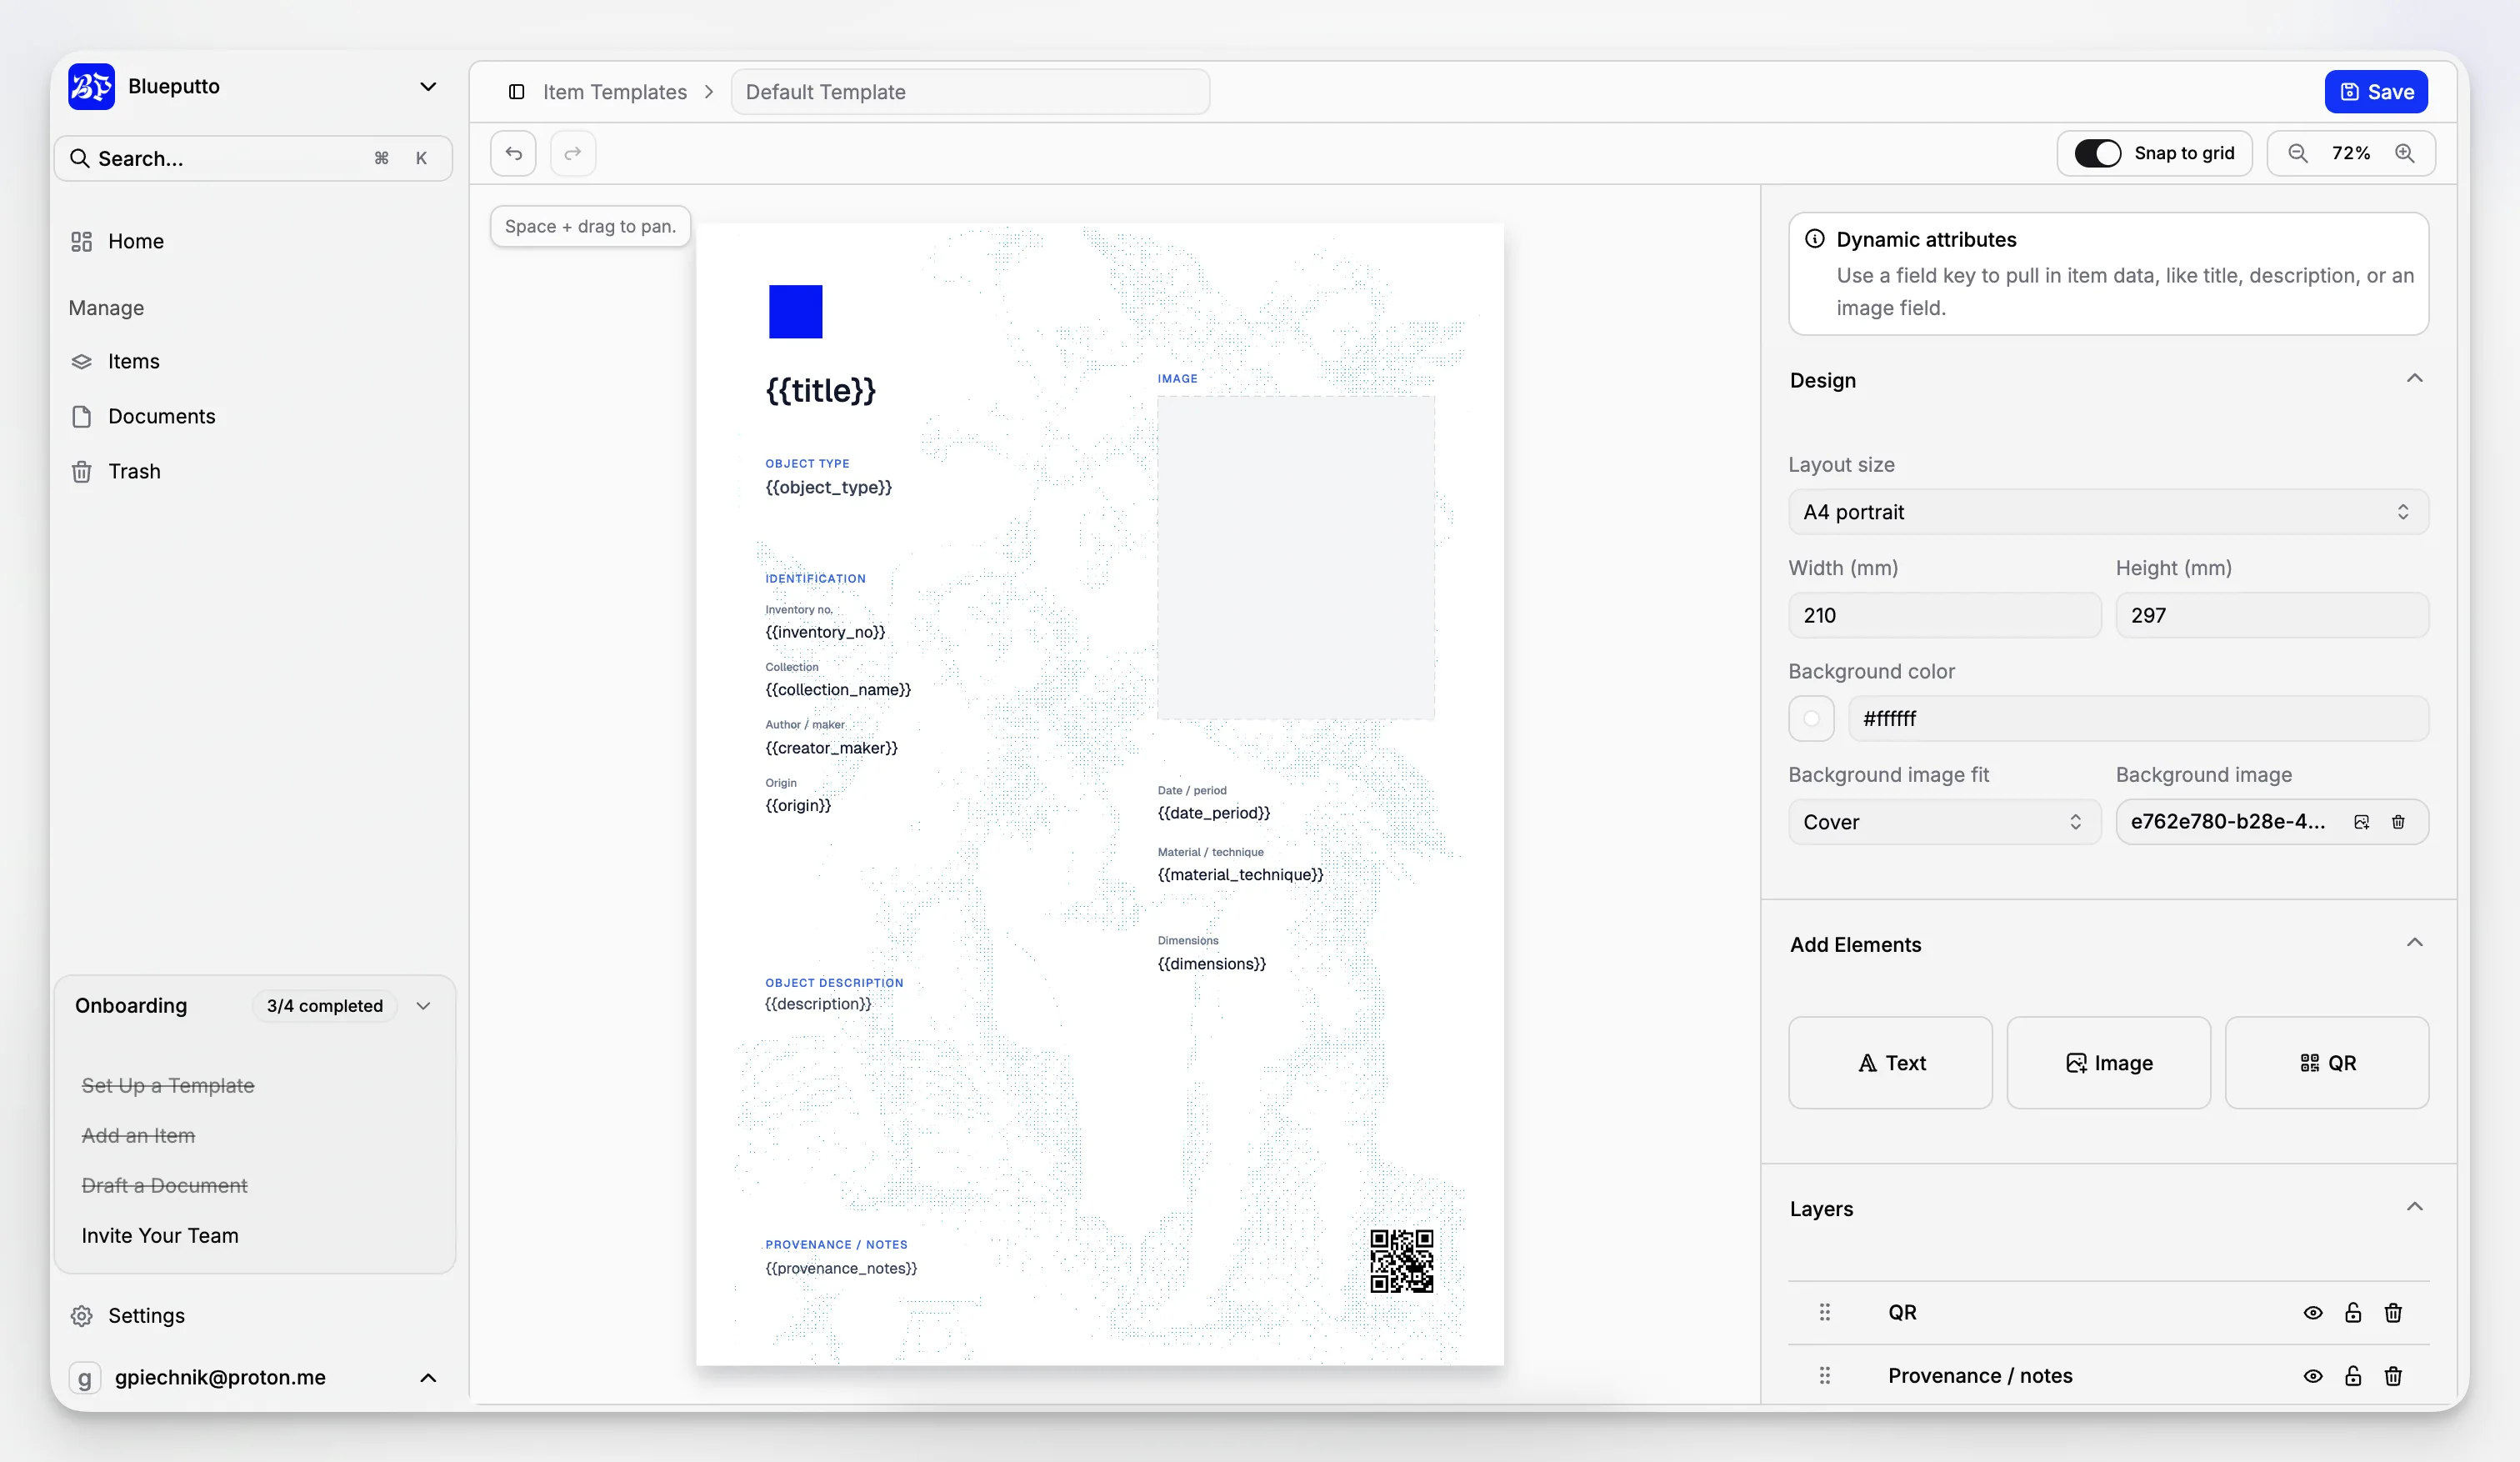Add a QR element
The width and height of the screenshot is (2520, 1462).
point(2327,1062)
